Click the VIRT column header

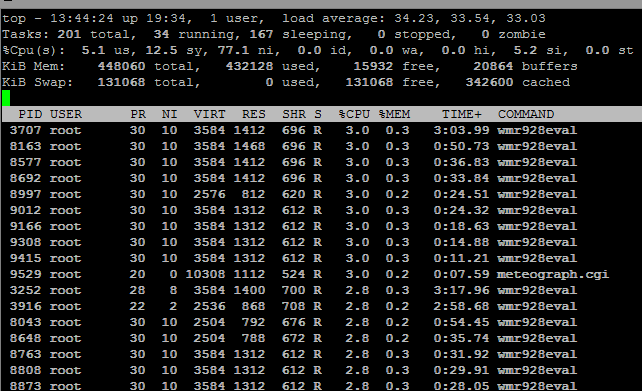tap(209, 114)
